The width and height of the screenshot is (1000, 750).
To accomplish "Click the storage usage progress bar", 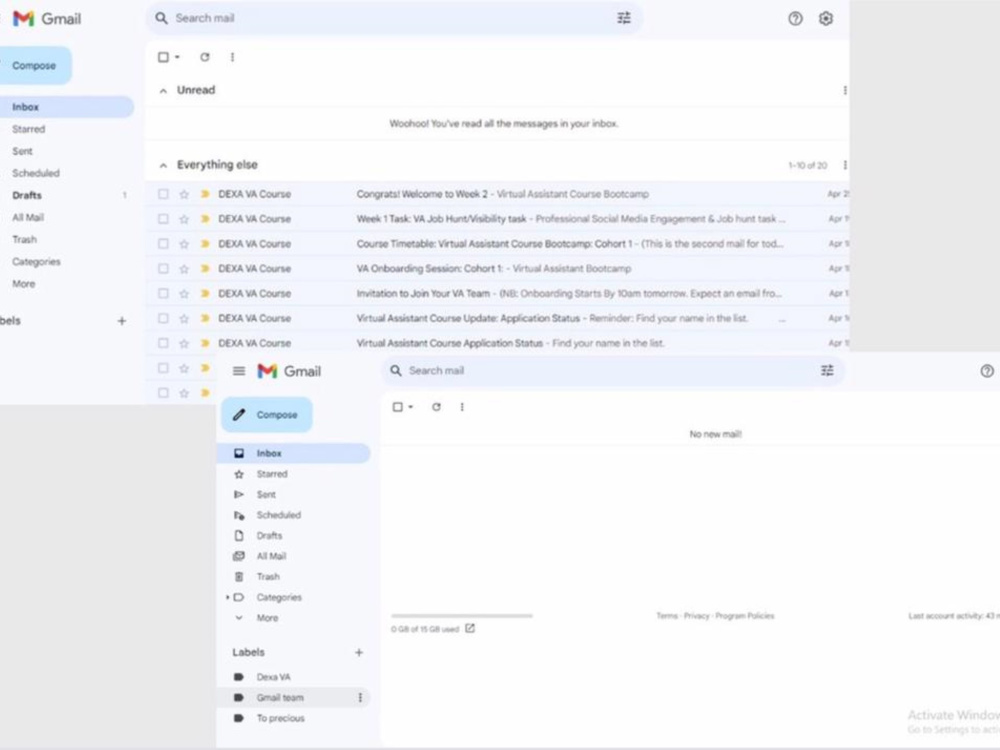I will 462,616.
